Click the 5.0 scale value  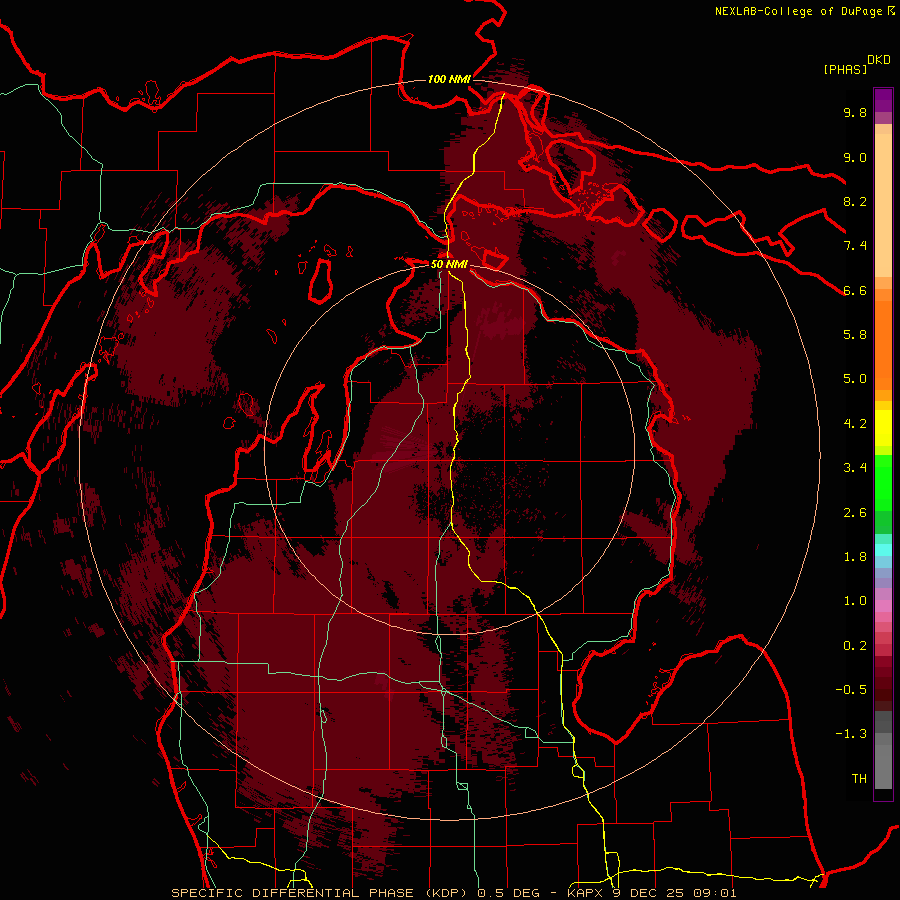point(855,379)
